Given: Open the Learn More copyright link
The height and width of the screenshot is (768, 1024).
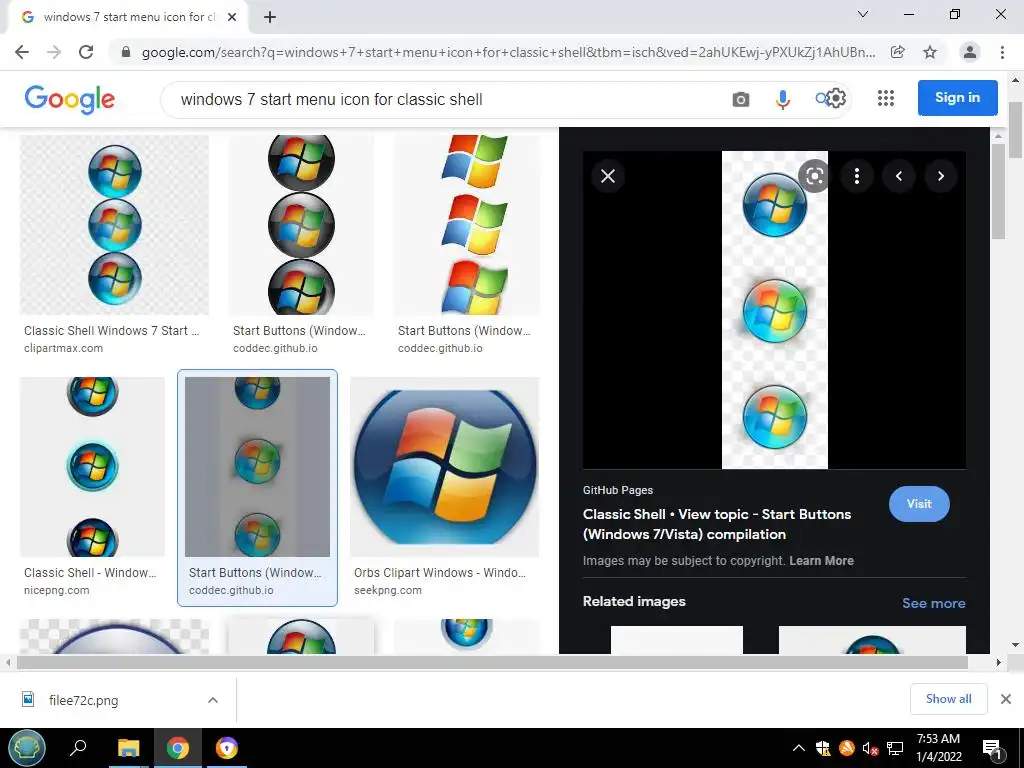Looking at the screenshot, I should pos(821,560).
